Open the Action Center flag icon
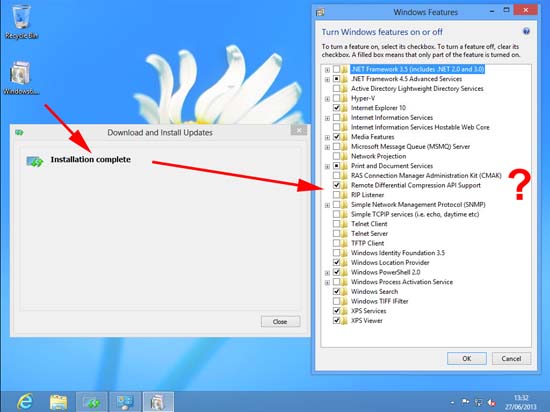The width and height of the screenshot is (550, 412). point(465,402)
